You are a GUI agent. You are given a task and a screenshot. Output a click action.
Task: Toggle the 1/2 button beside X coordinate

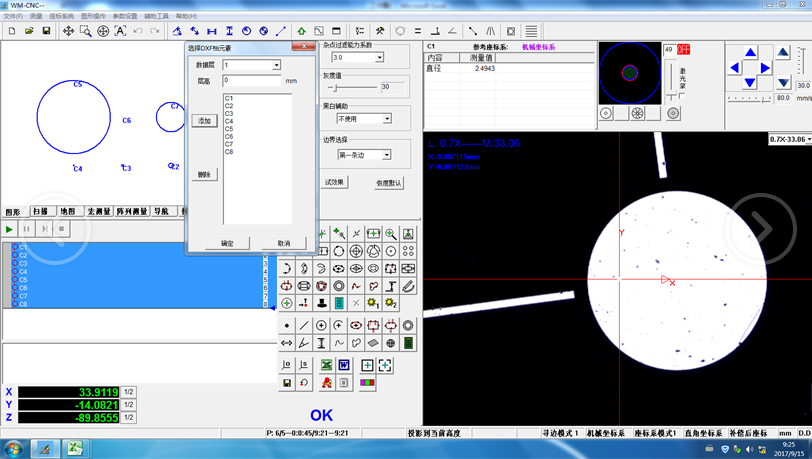(x=129, y=392)
